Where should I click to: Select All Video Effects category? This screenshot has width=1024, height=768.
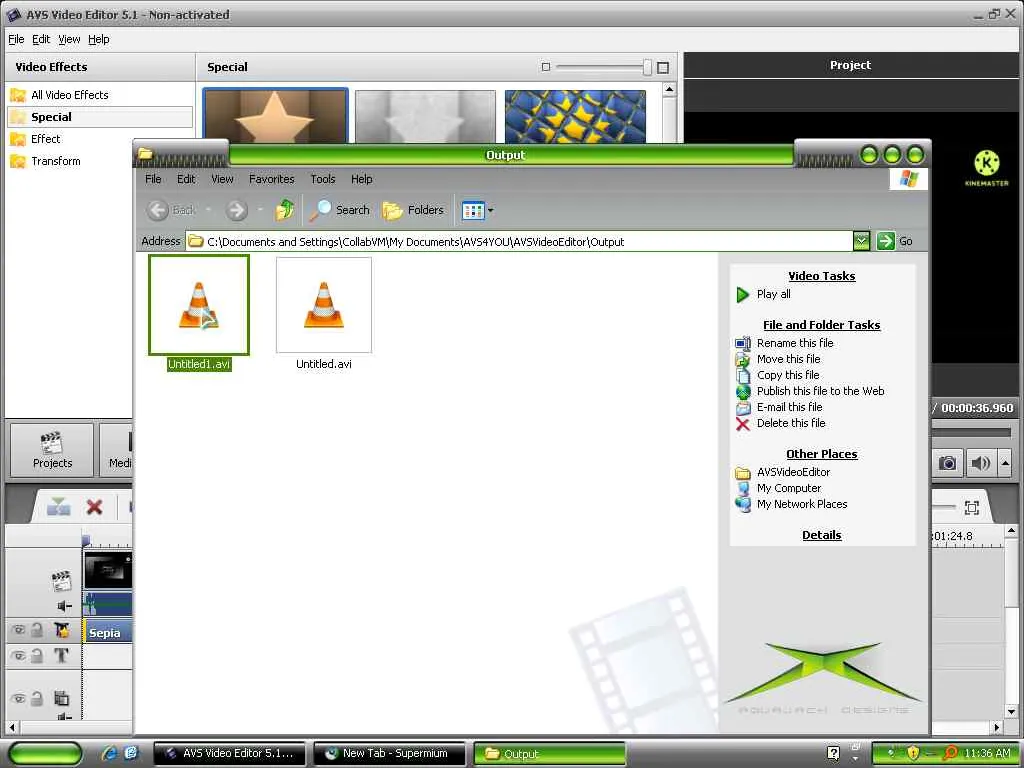coord(69,95)
